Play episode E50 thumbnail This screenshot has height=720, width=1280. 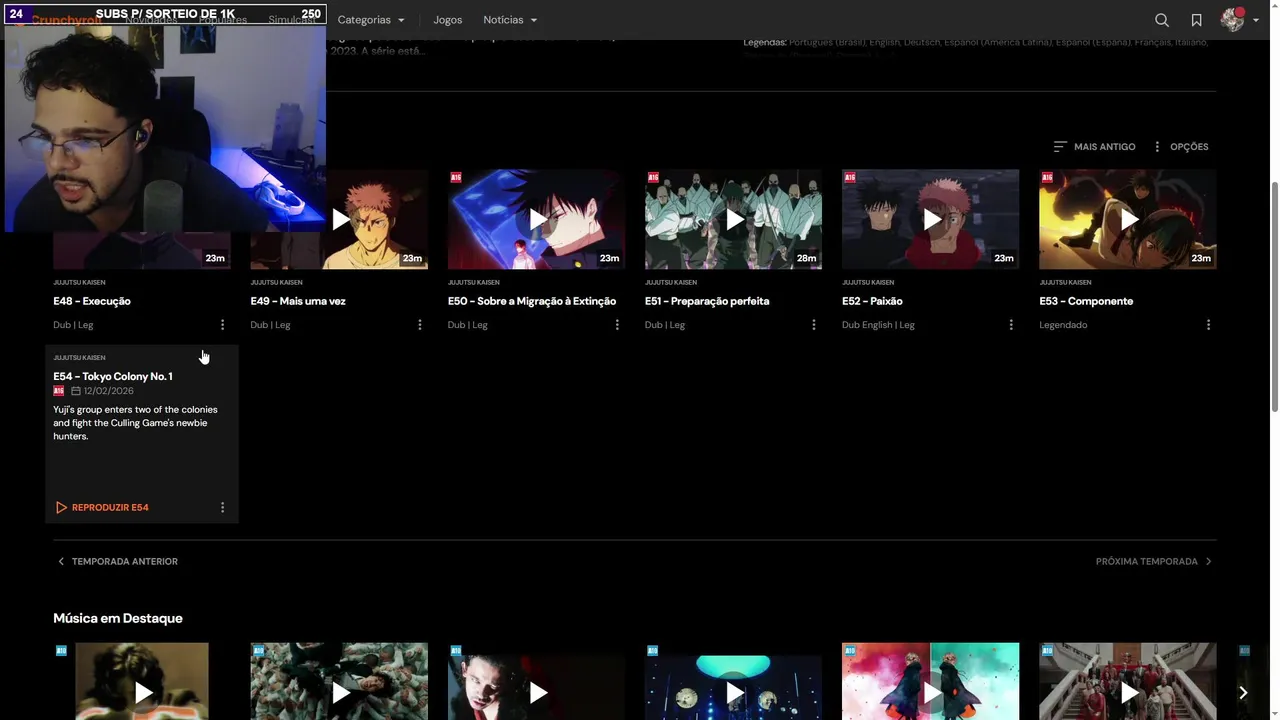(536, 219)
